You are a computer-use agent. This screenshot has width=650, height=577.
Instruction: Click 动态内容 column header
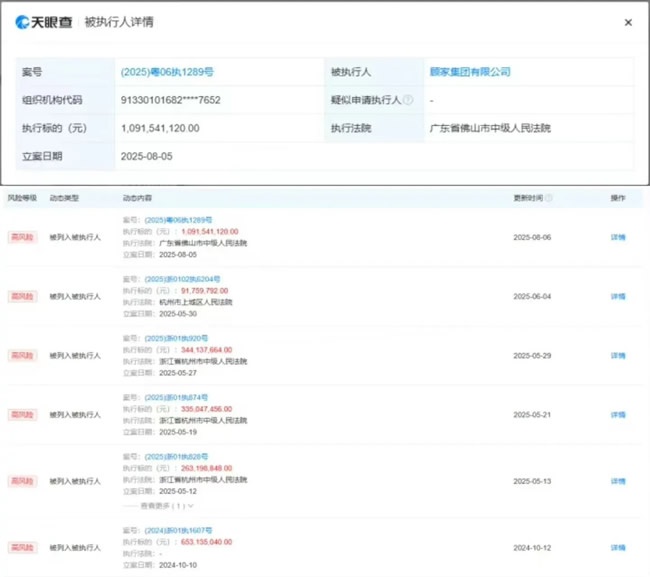137,198
